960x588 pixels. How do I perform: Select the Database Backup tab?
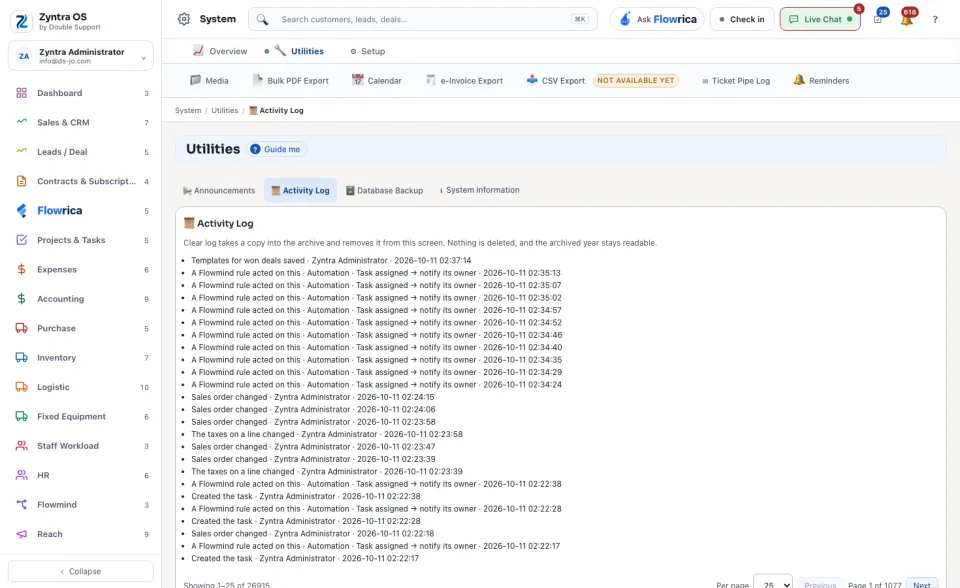[384, 190]
